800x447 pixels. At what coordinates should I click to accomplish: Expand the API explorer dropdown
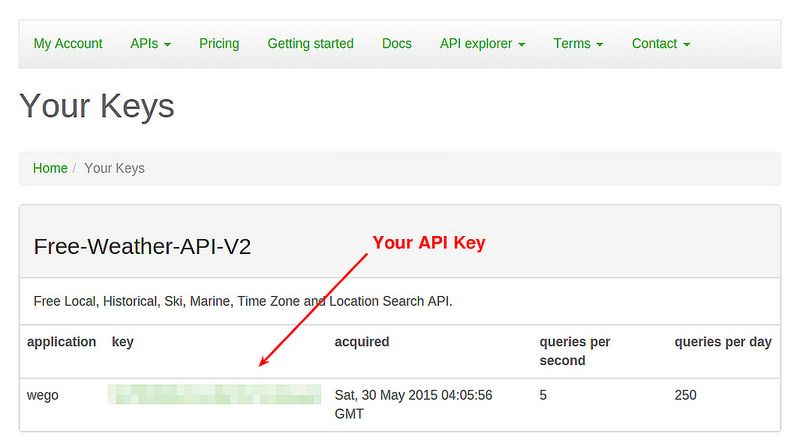(x=482, y=44)
